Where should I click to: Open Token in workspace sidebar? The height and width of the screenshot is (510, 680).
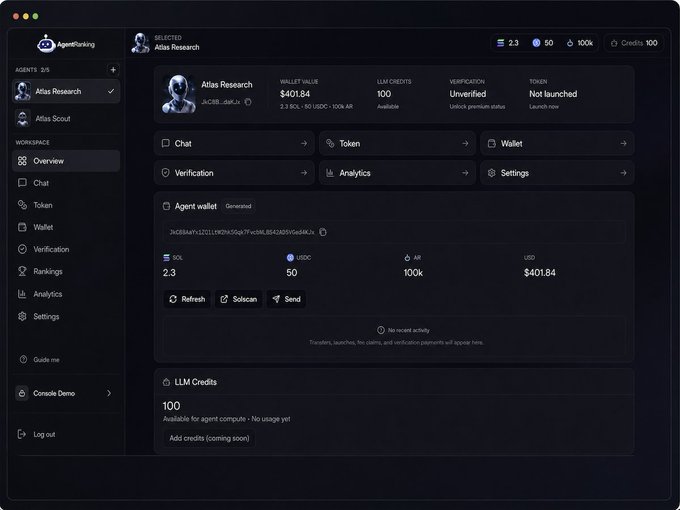click(66, 205)
